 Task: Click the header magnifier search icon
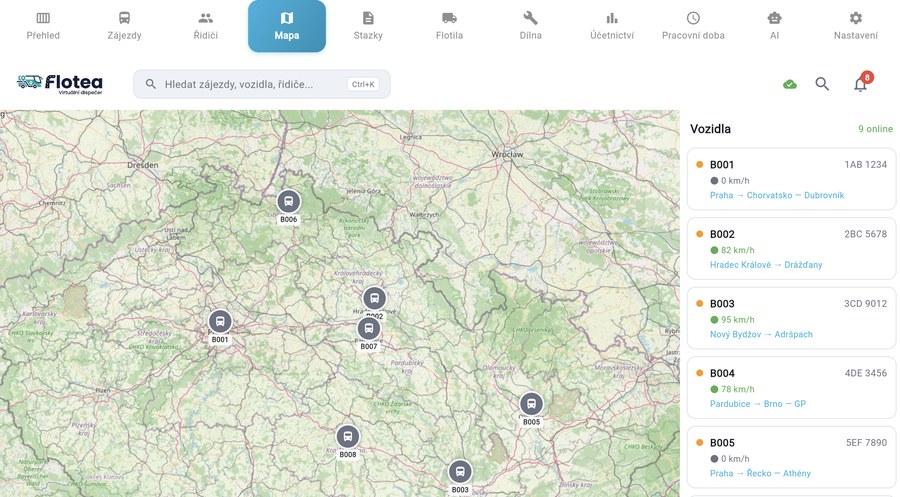[x=822, y=84]
